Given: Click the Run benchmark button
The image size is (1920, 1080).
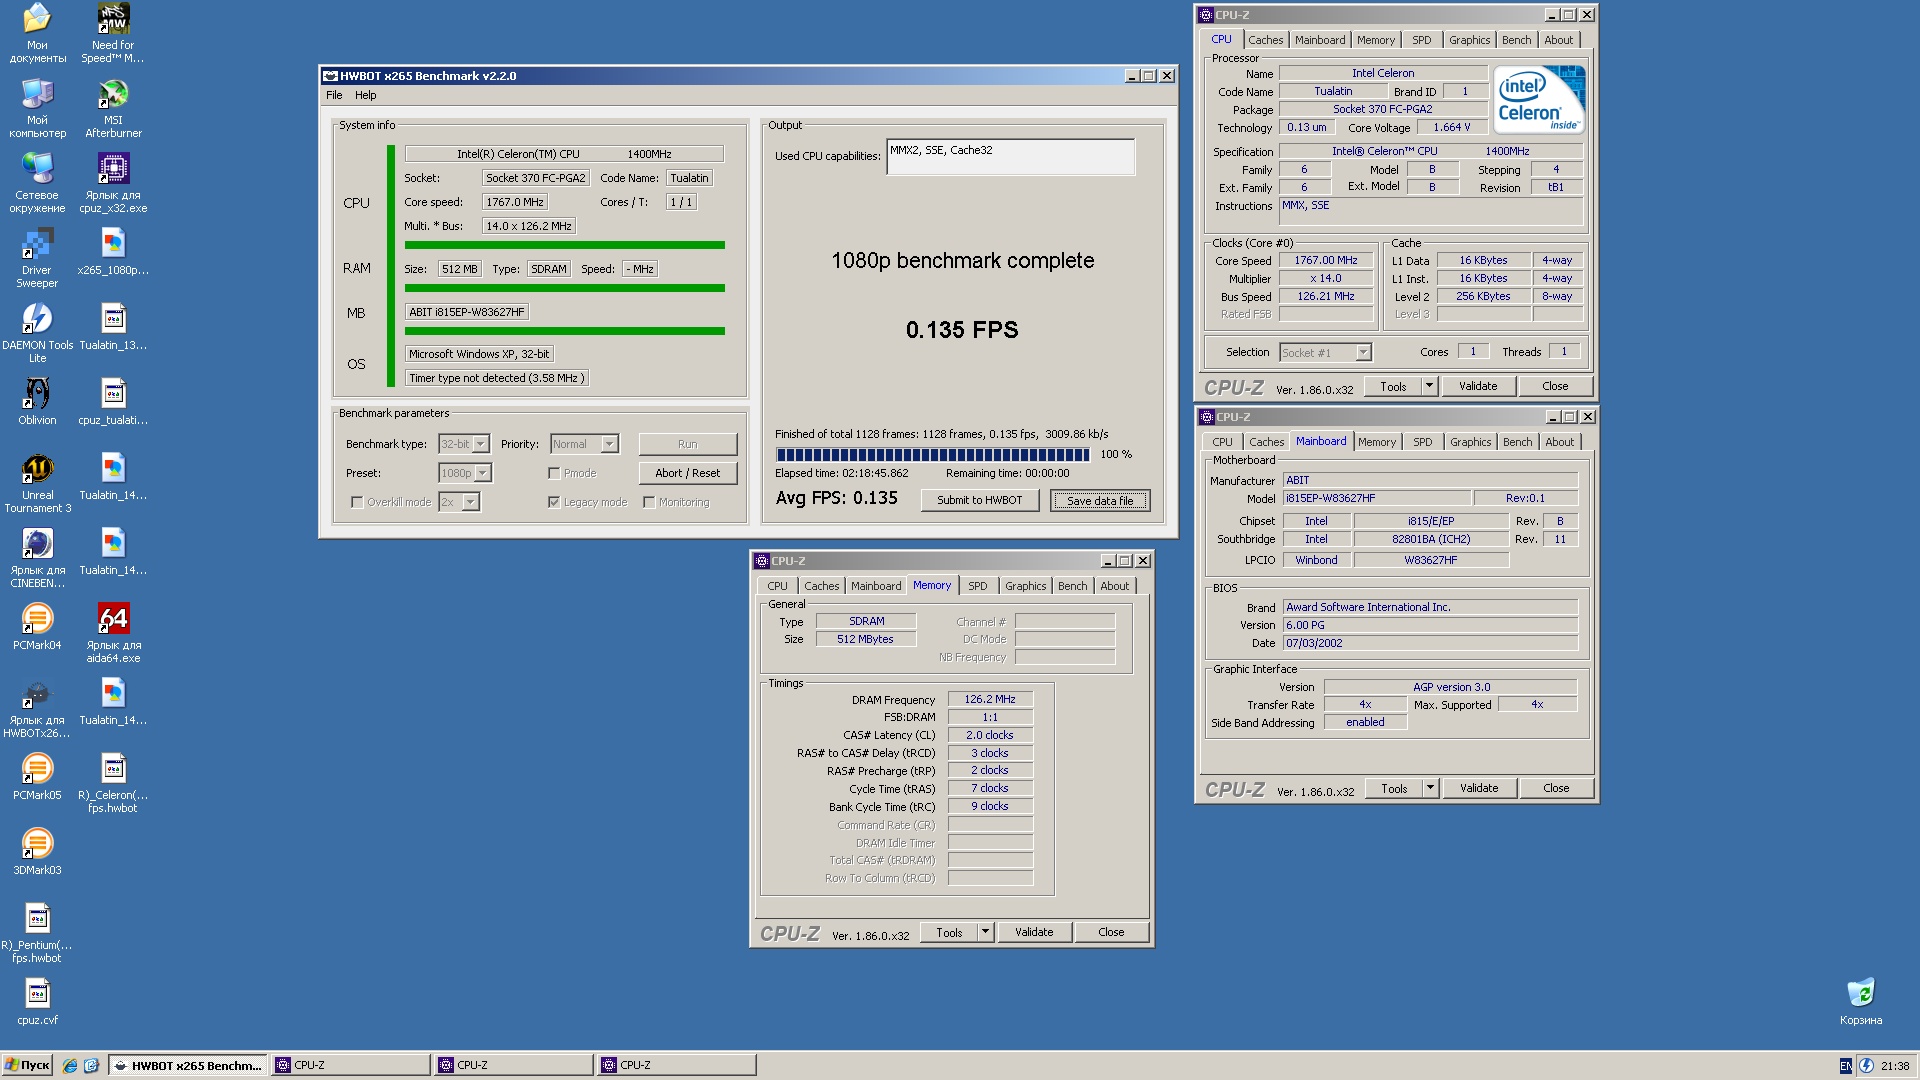Looking at the screenshot, I should [x=687, y=444].
